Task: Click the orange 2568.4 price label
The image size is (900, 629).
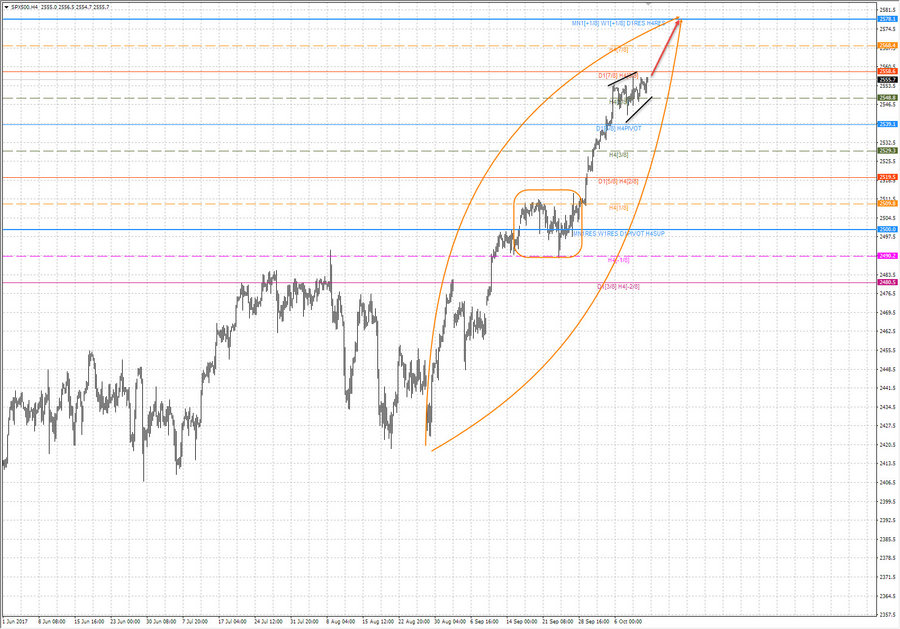Action: pos(886,46)
